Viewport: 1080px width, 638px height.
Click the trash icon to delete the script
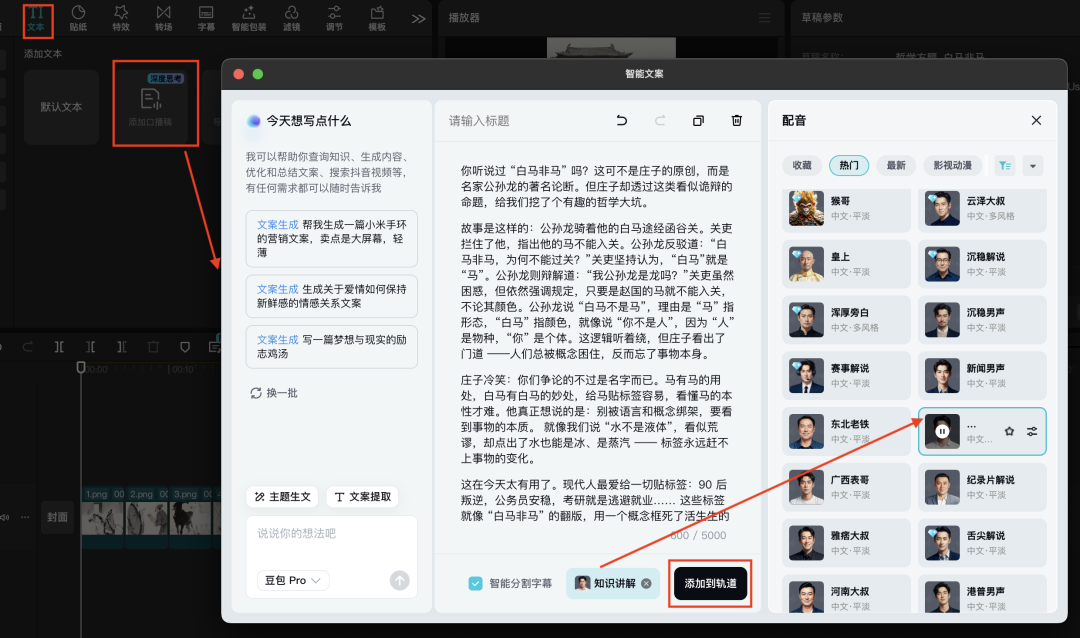click(x=737, y=119)
